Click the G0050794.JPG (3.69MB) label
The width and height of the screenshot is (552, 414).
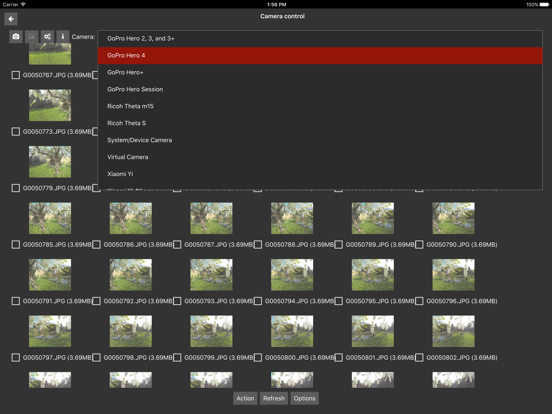[299, 301]
